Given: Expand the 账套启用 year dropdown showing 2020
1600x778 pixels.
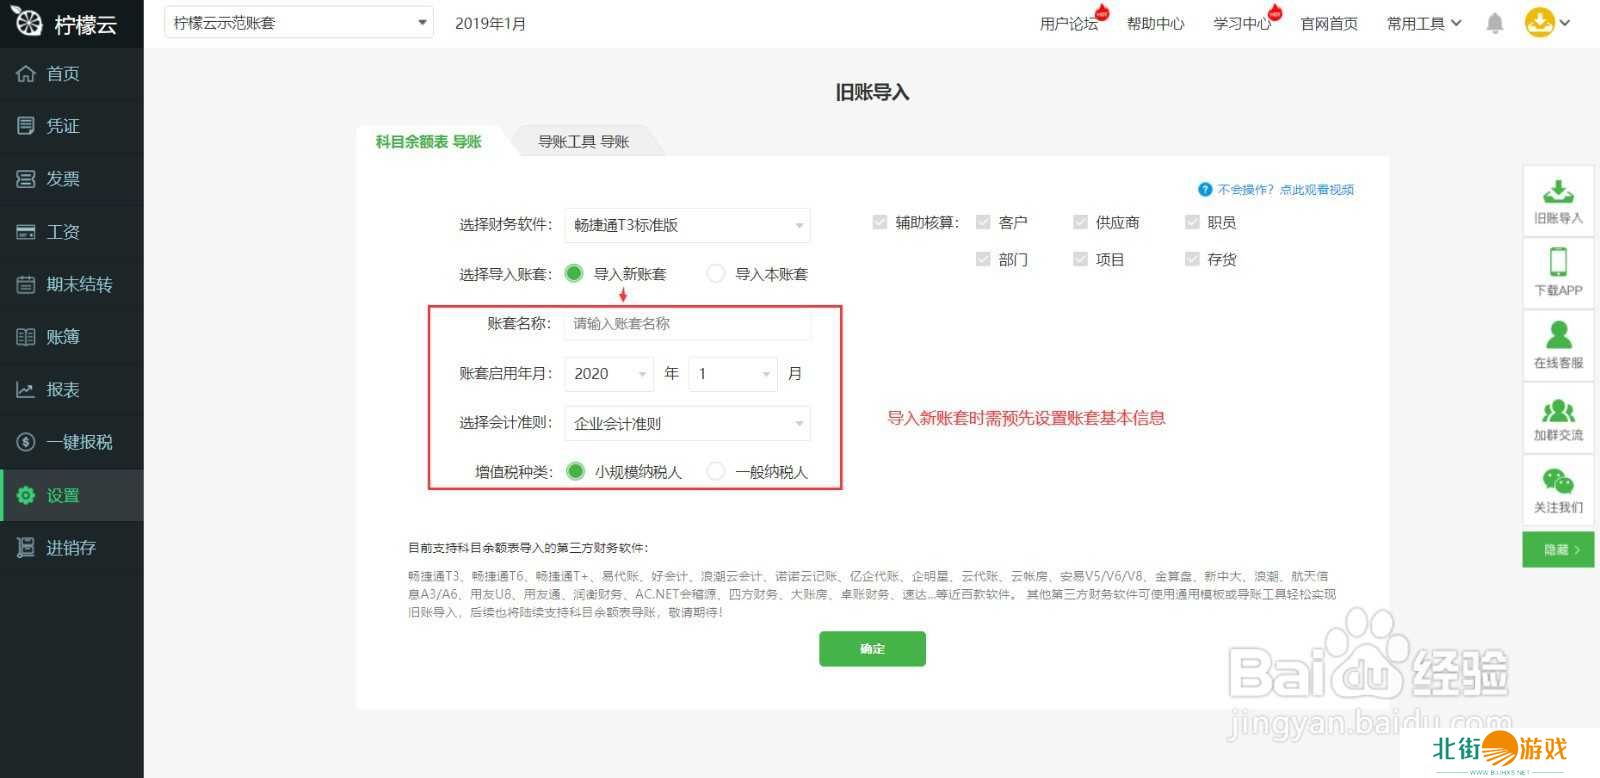Looking at the screenshot, I should coord(609,373).
